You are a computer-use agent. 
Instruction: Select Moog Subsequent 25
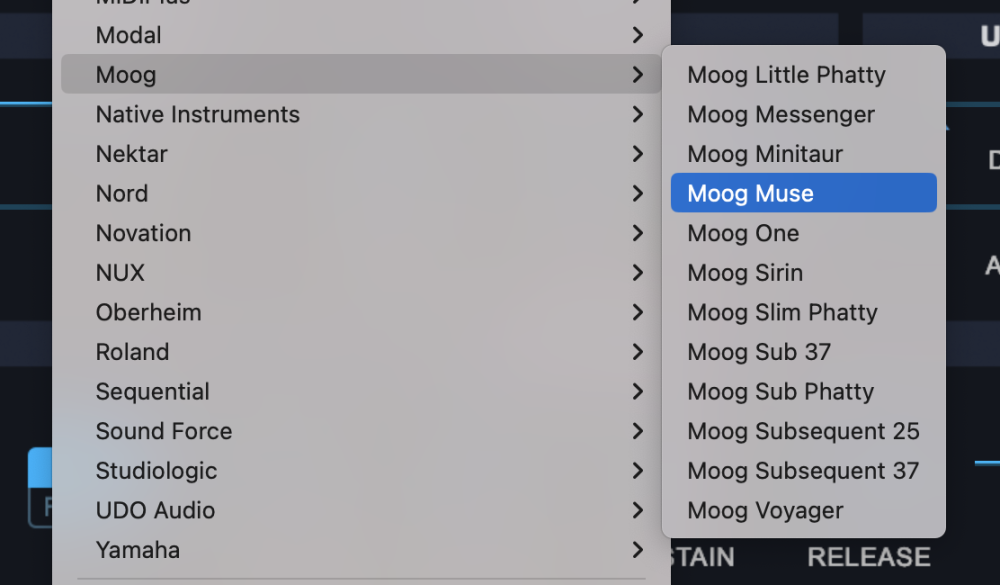pos(803,431)
